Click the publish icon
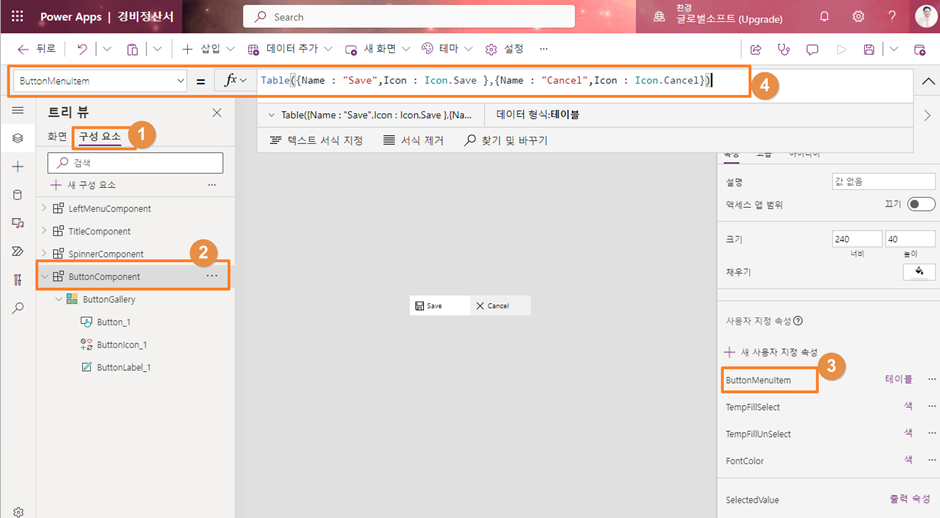Screen dimensions: 940x518 pos(920,49)
